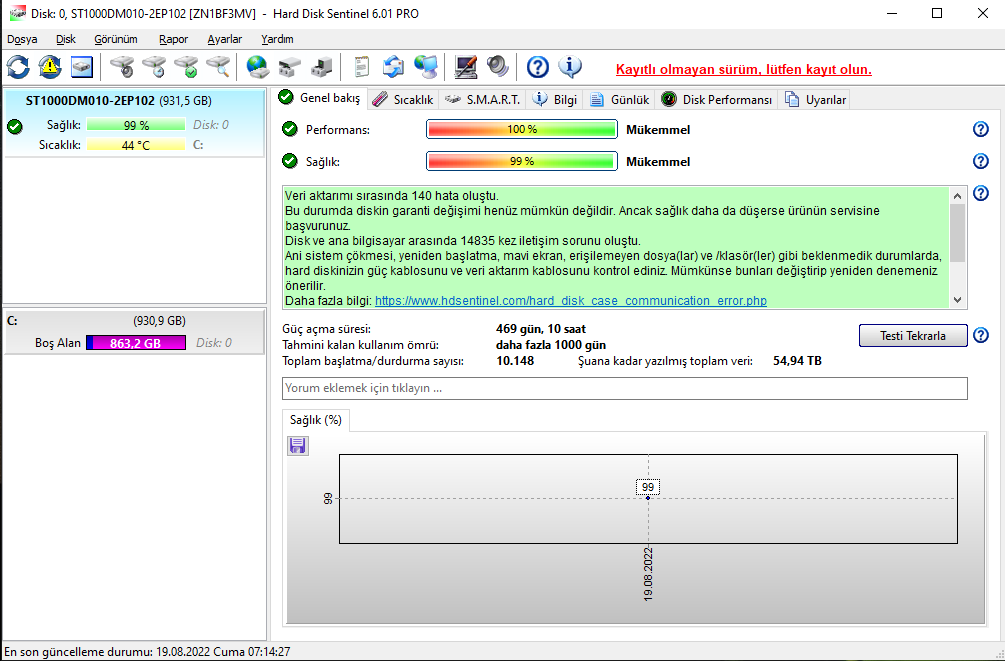1005x661 pixels.
Task: Click the loudspeaker toolbar icon
Action: point(497,67)
